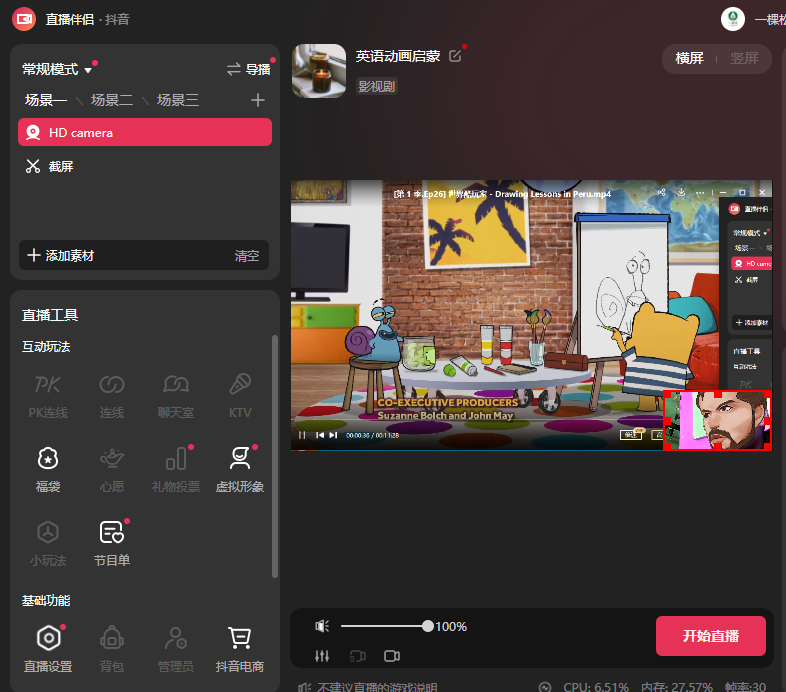
Task: Open the 虚拟形象 avatar tool
Action: pyautogui.click(x=240, y=470)
